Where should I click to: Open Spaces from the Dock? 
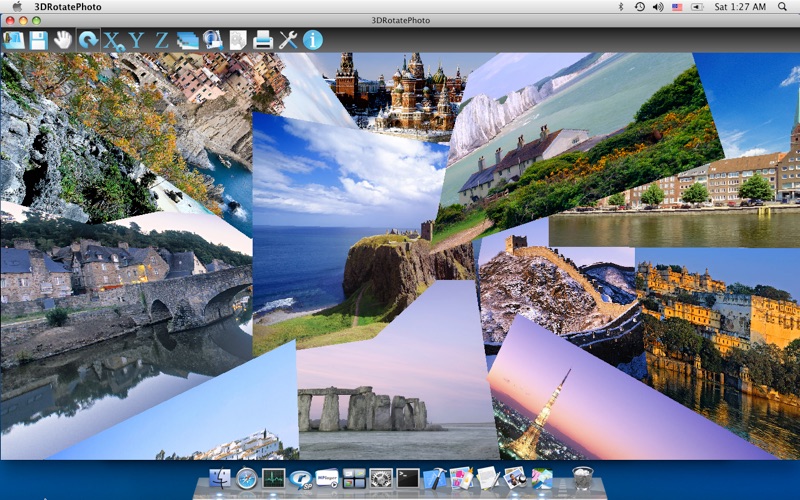click(x=354, y=479)
